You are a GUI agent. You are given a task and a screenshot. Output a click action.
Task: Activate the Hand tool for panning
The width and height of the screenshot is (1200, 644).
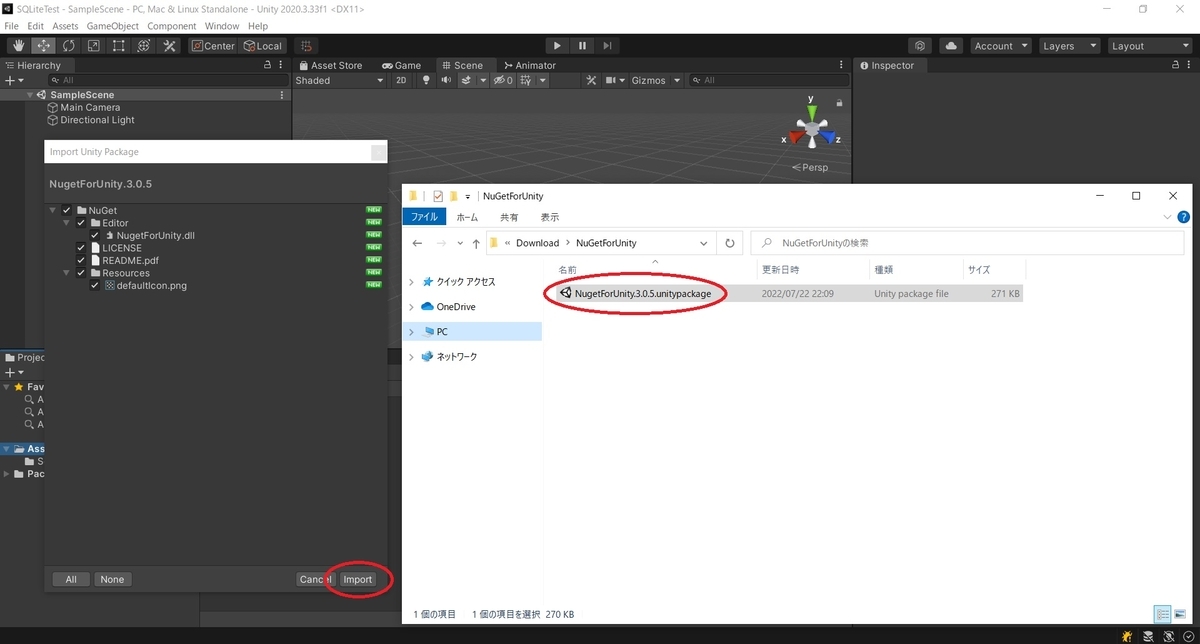click(x=17, y=45)
